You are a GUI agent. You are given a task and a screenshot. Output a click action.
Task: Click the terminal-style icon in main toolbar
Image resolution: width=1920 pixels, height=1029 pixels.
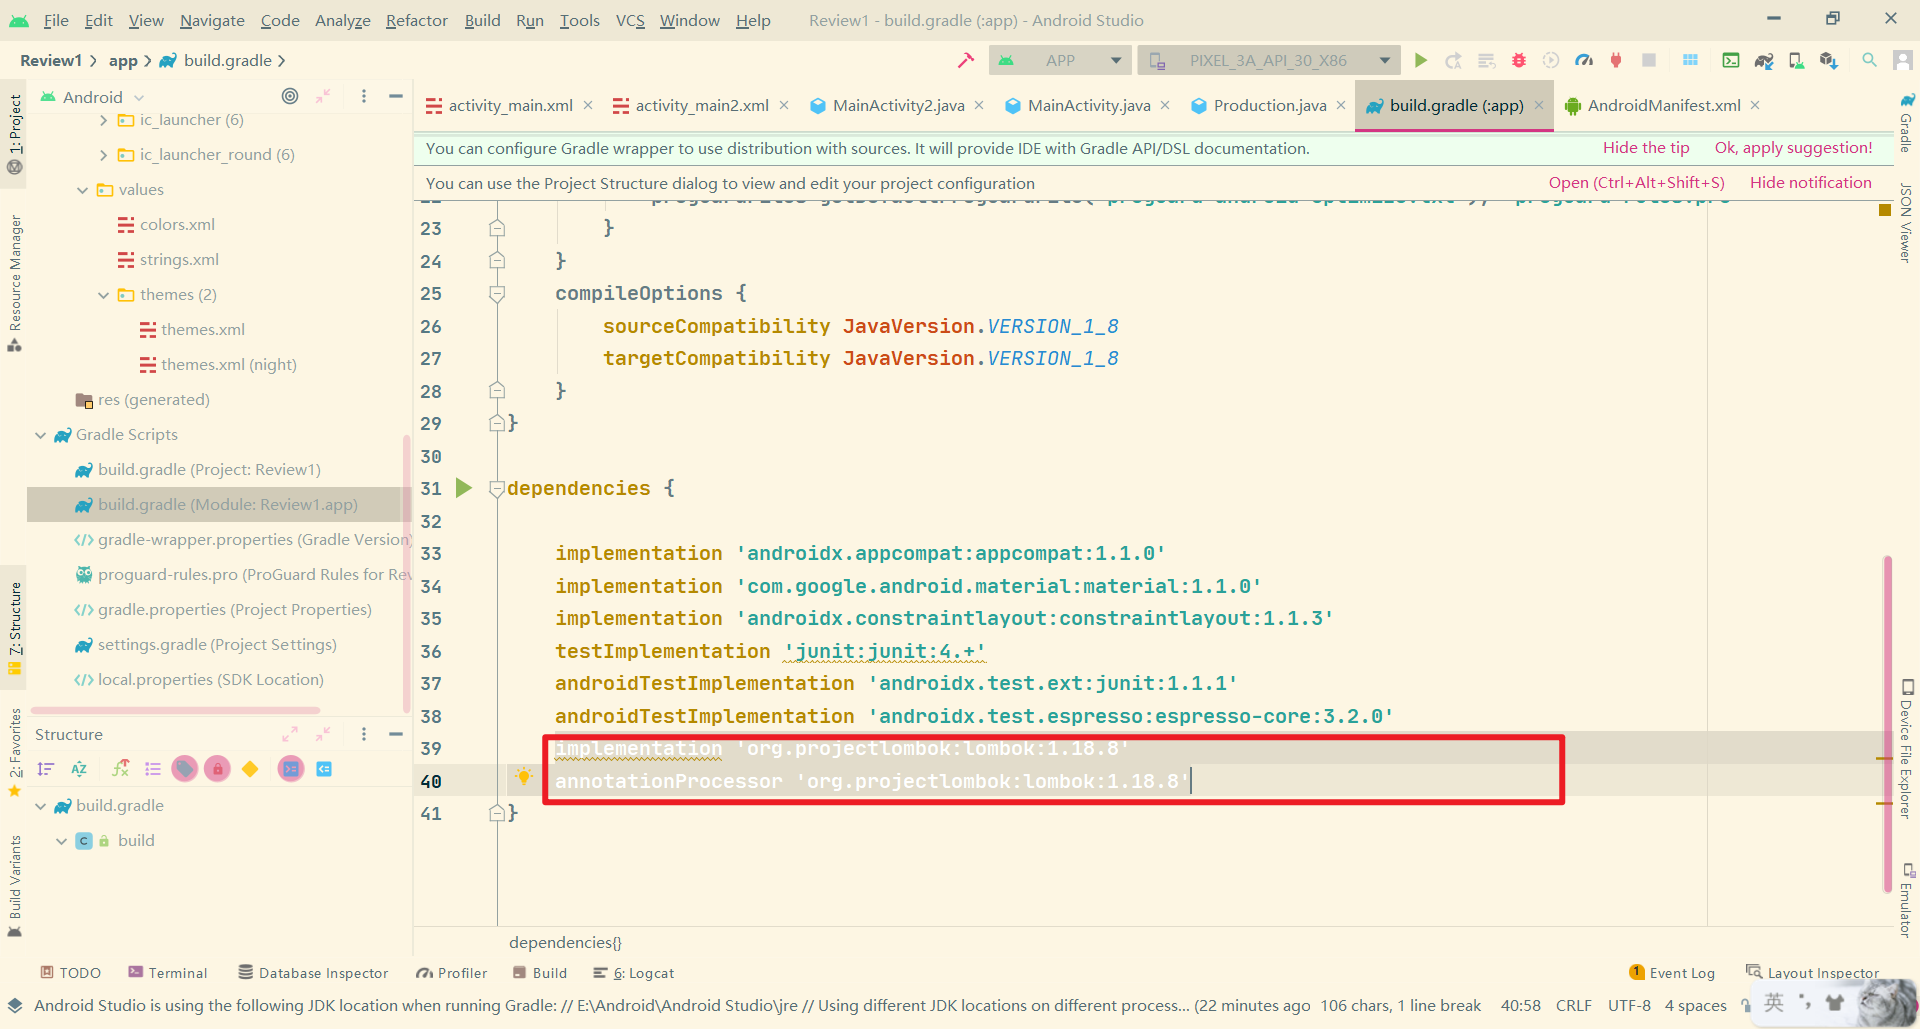(1731, 60)
